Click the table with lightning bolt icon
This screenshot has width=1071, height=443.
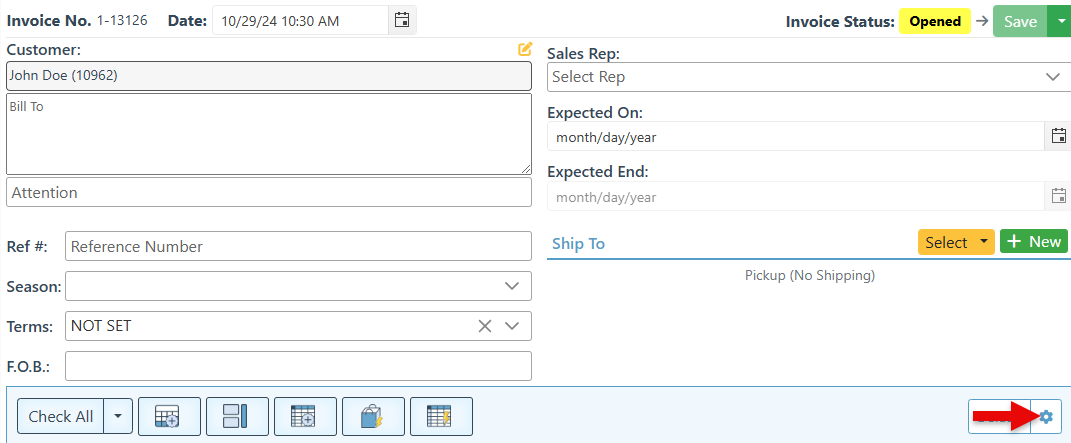[x=441, y=416]
